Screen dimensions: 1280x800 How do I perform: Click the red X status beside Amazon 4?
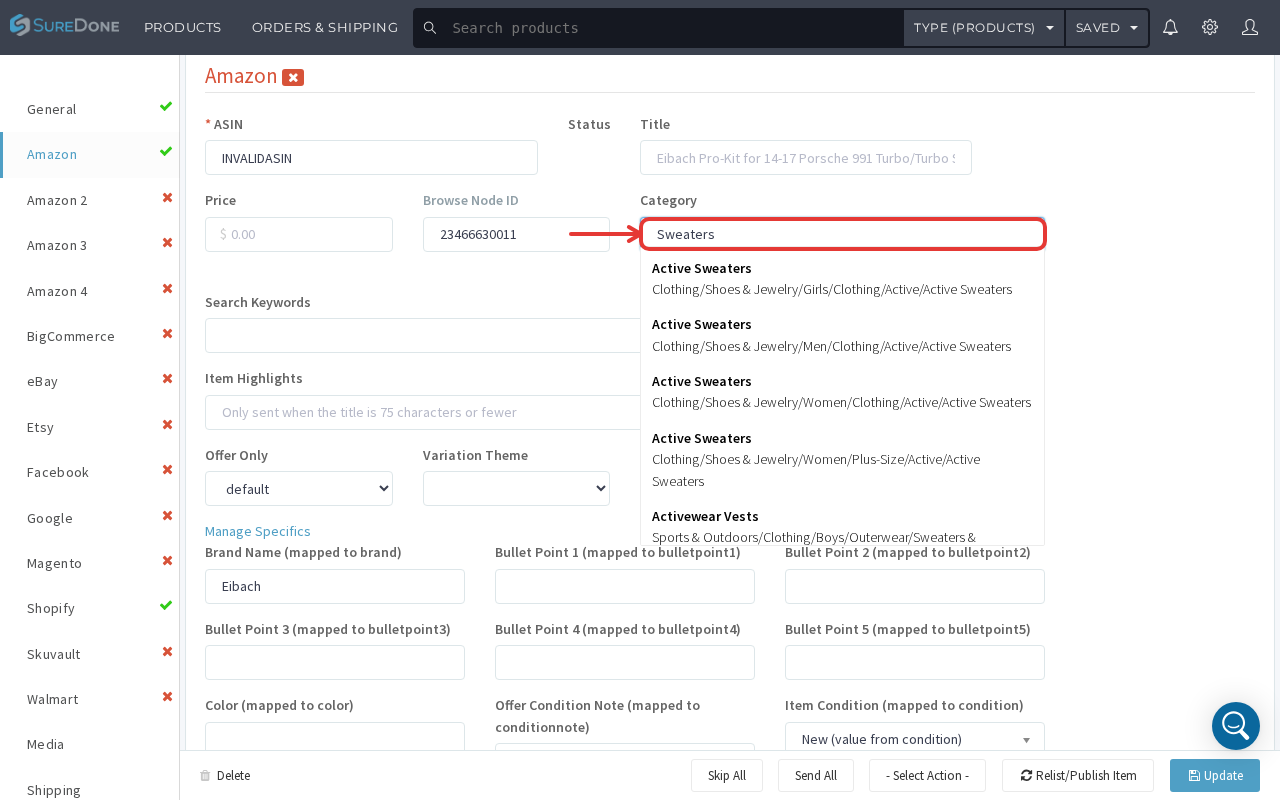coord(167,289)
